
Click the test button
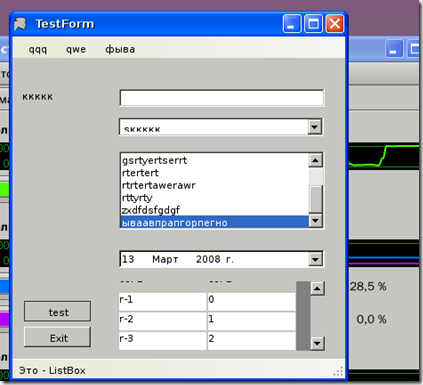[x=57, y=311]
